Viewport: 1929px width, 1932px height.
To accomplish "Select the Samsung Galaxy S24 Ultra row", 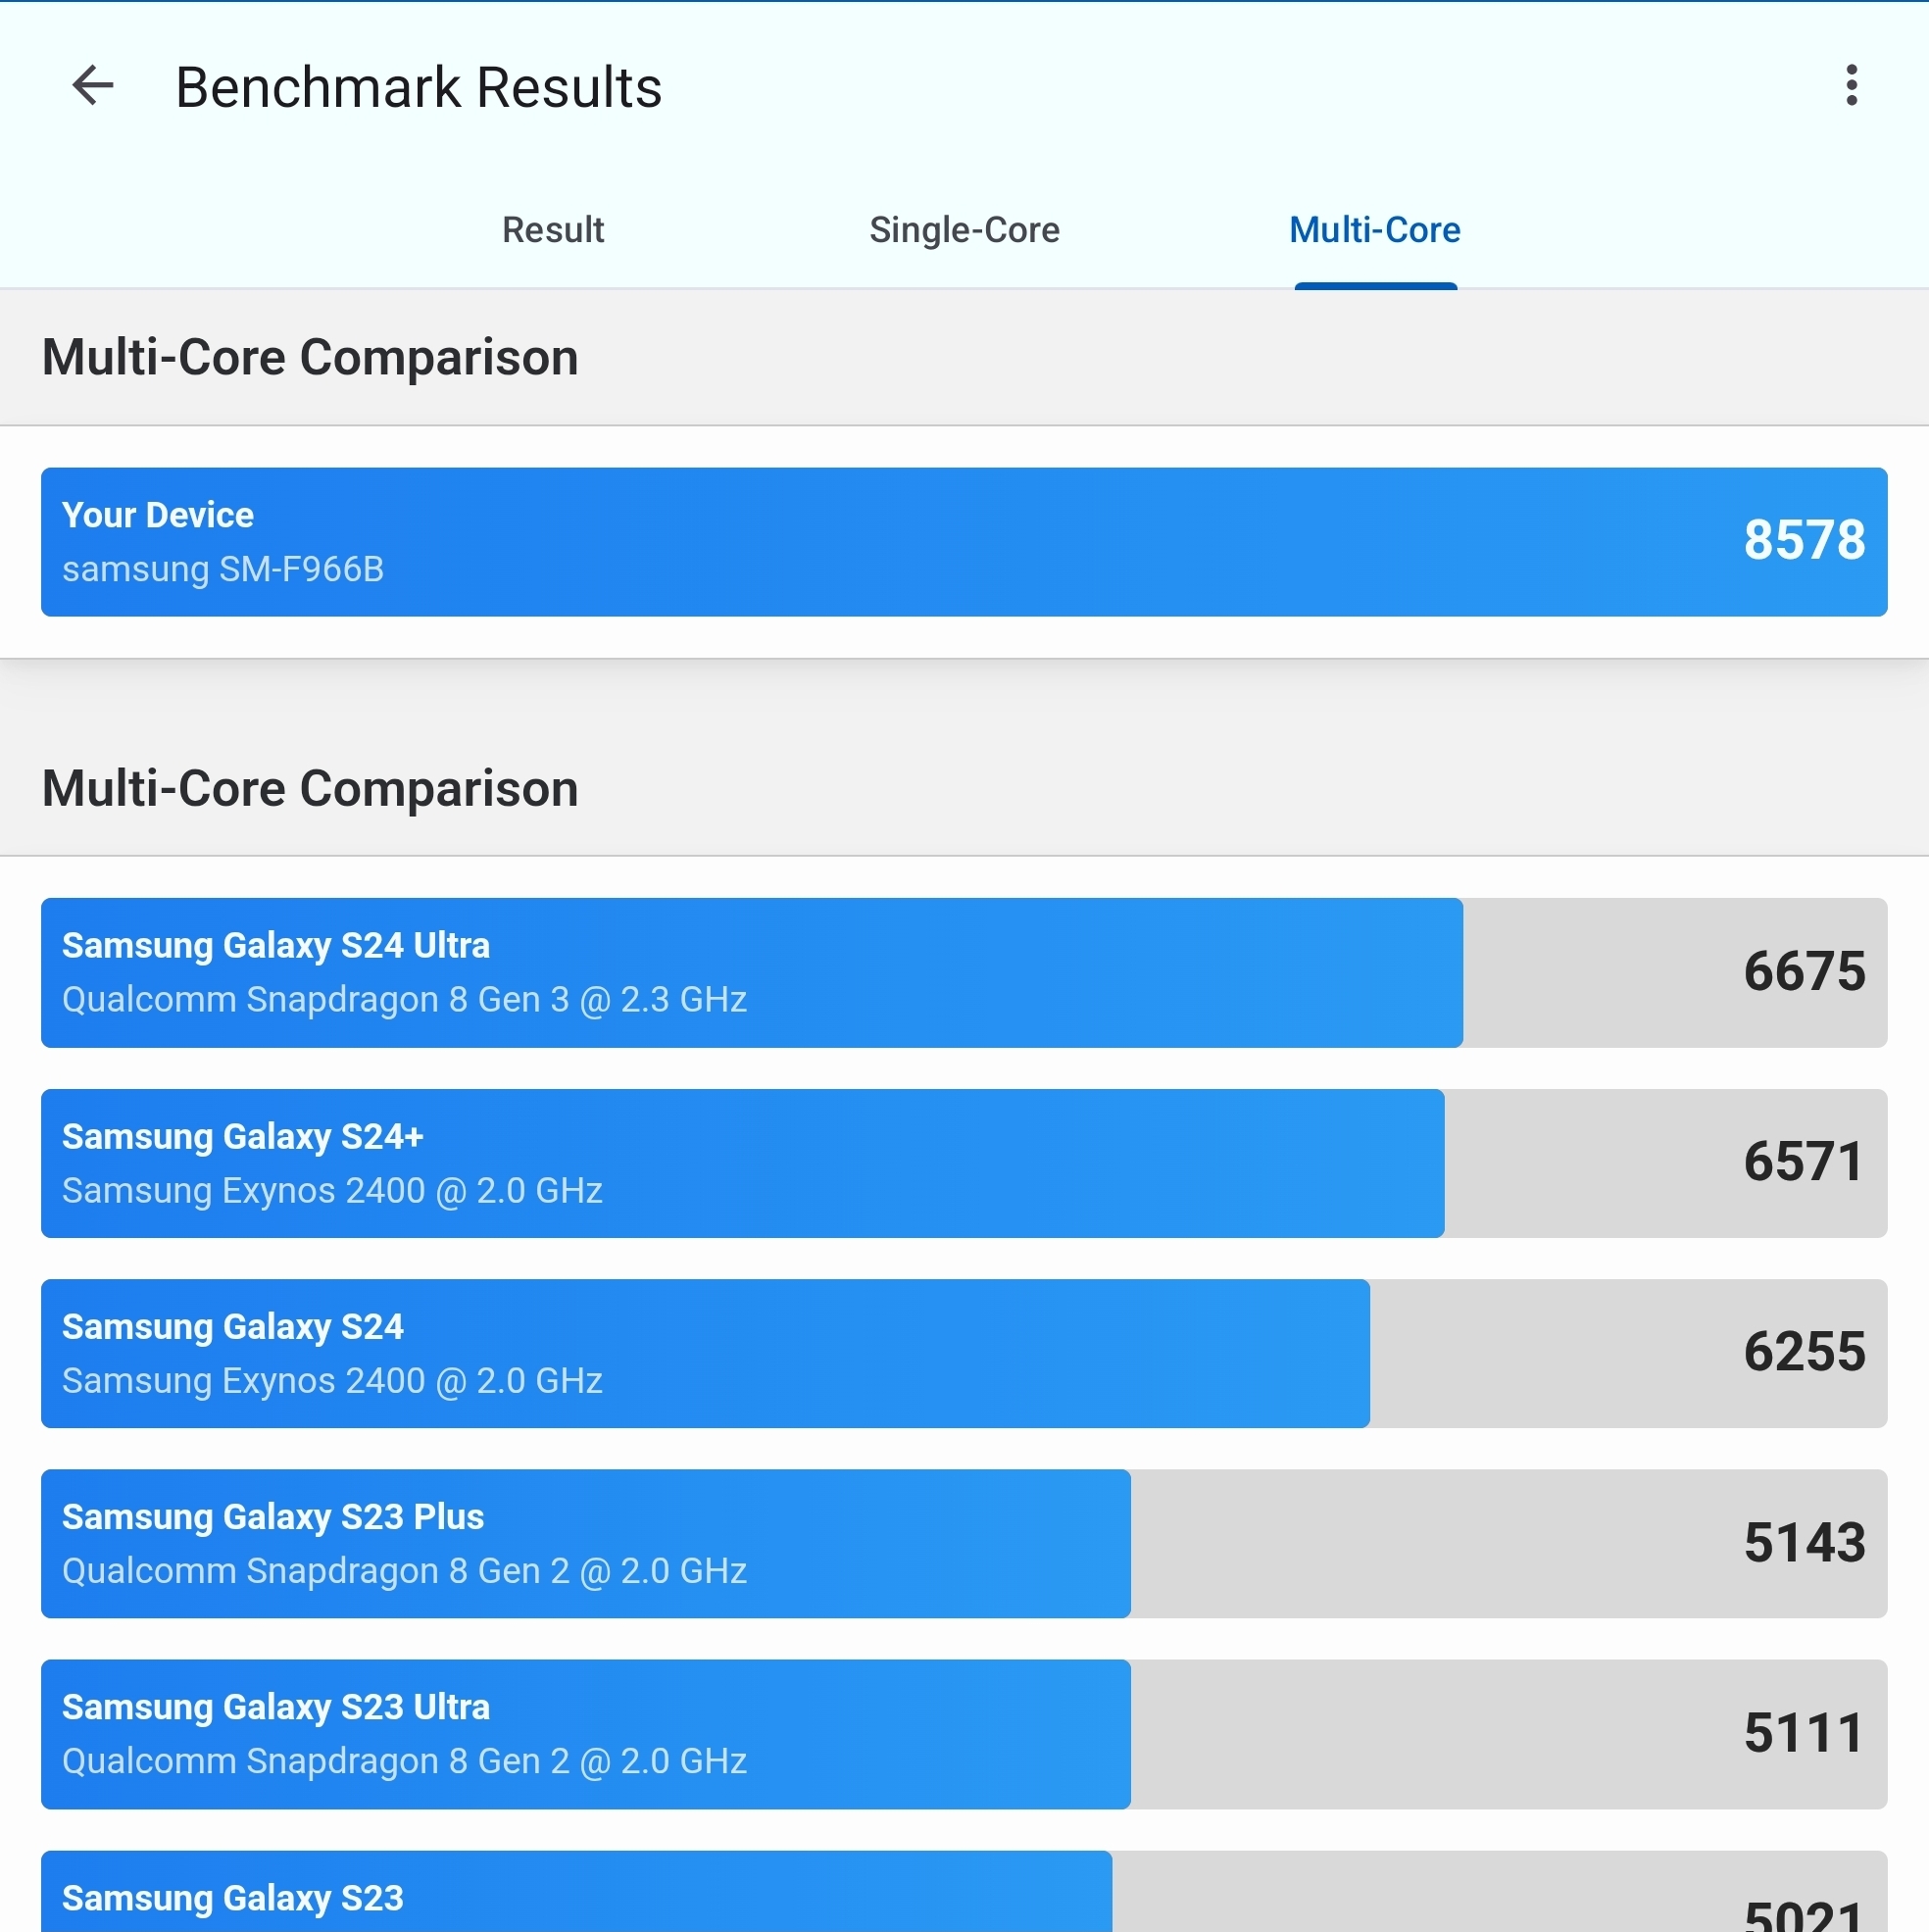I will [964, 973].
